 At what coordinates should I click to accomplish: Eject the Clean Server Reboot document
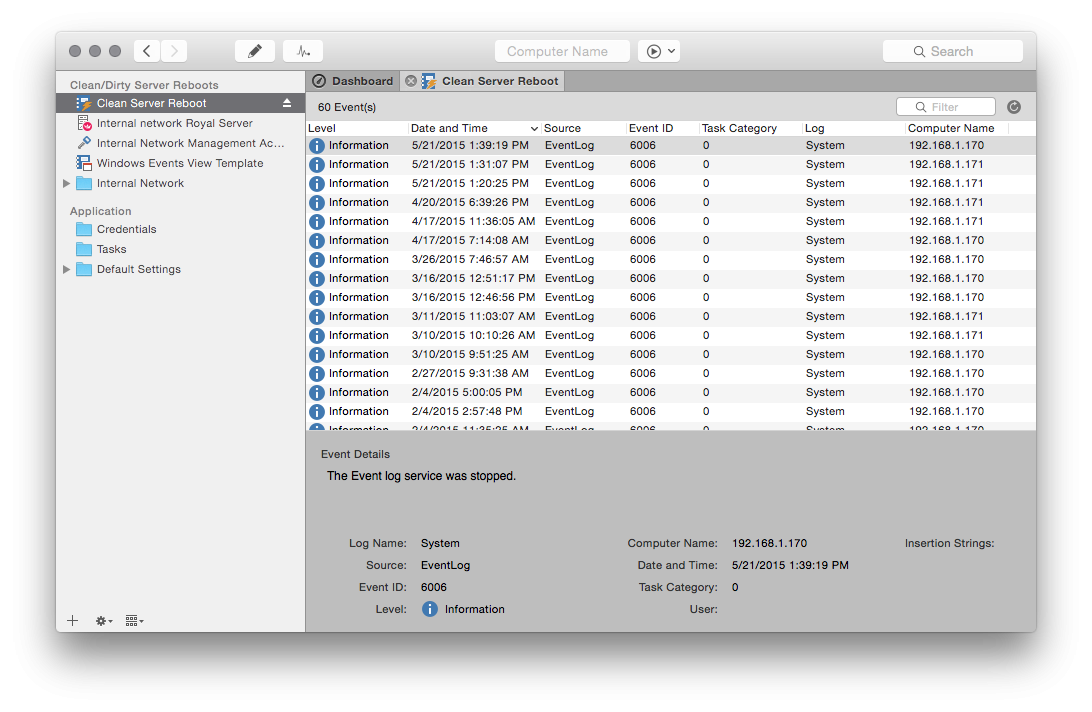pos(287,103)
